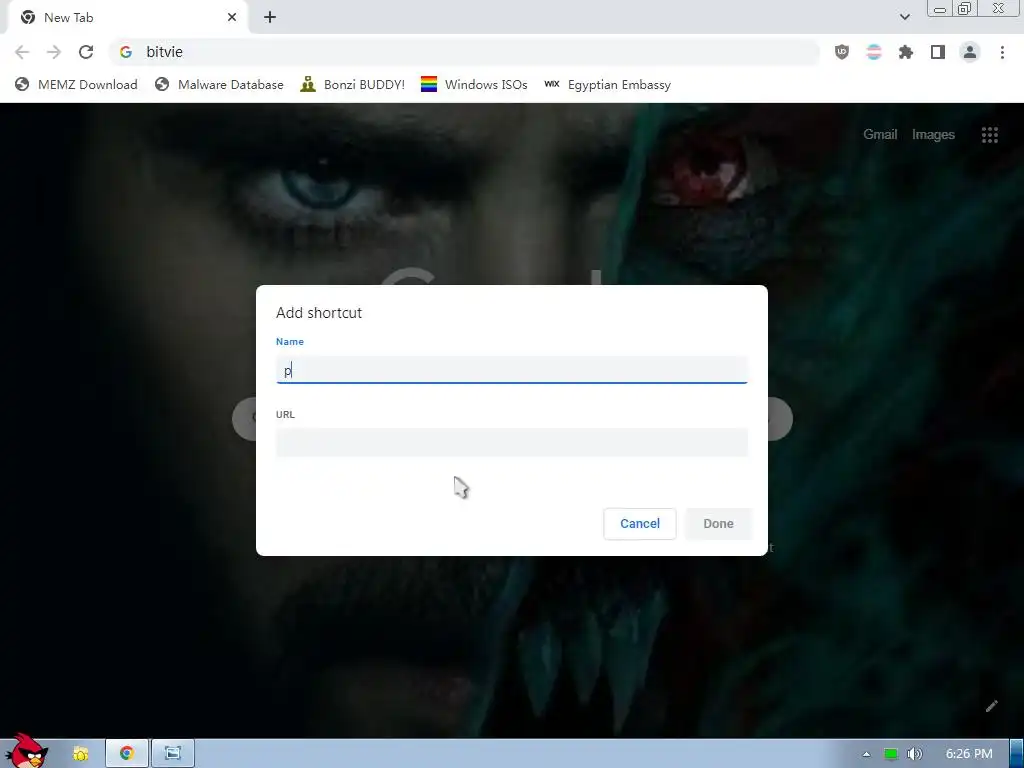Open the Egyptian Embassy bookmark

pyautogui.click(x=607, y=85)
